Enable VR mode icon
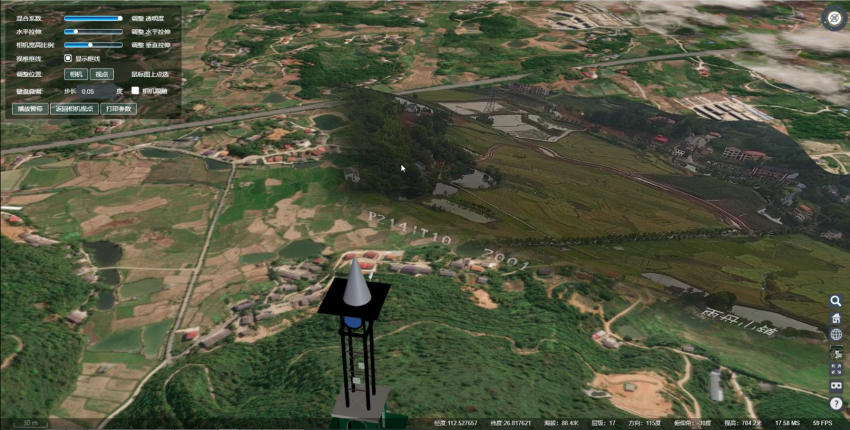The height and width of the screenshot is (430, 850). [835, 386]
